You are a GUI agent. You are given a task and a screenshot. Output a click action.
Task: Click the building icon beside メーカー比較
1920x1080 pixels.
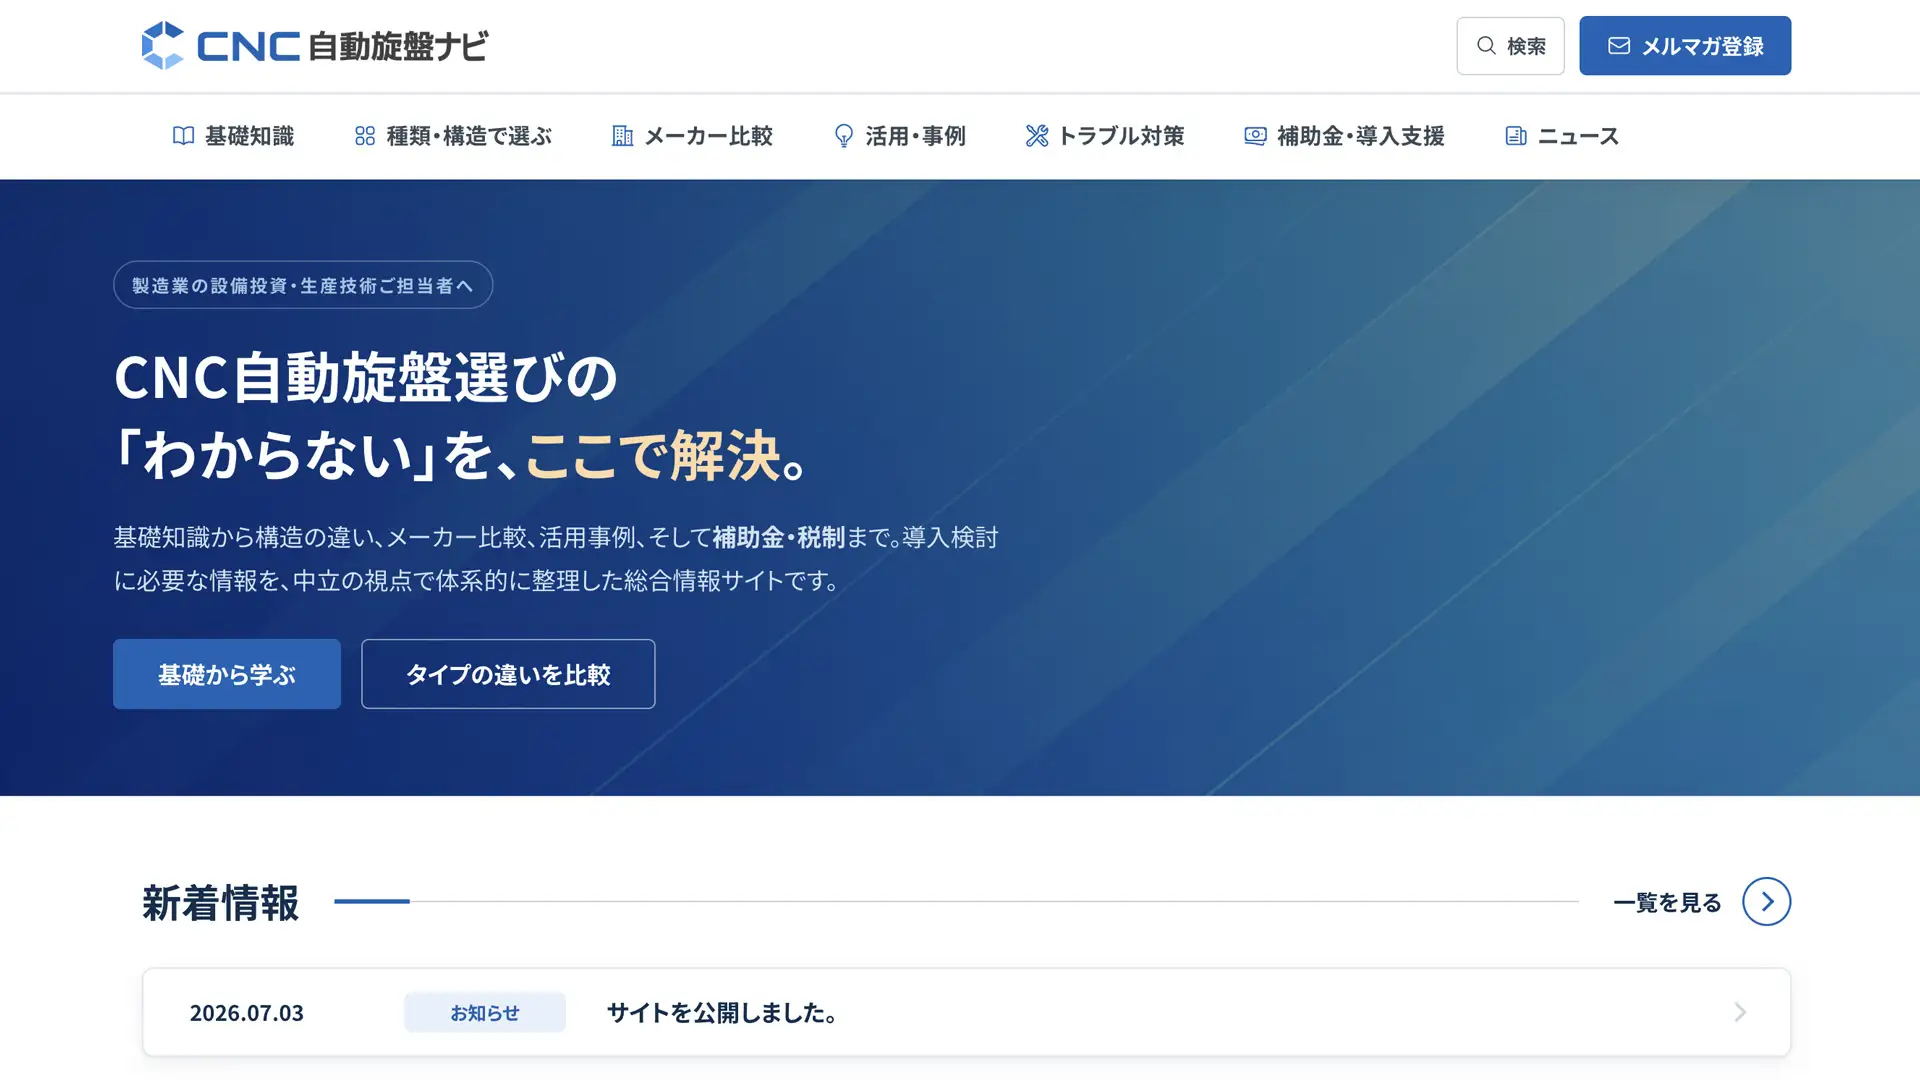click(622, 136)
